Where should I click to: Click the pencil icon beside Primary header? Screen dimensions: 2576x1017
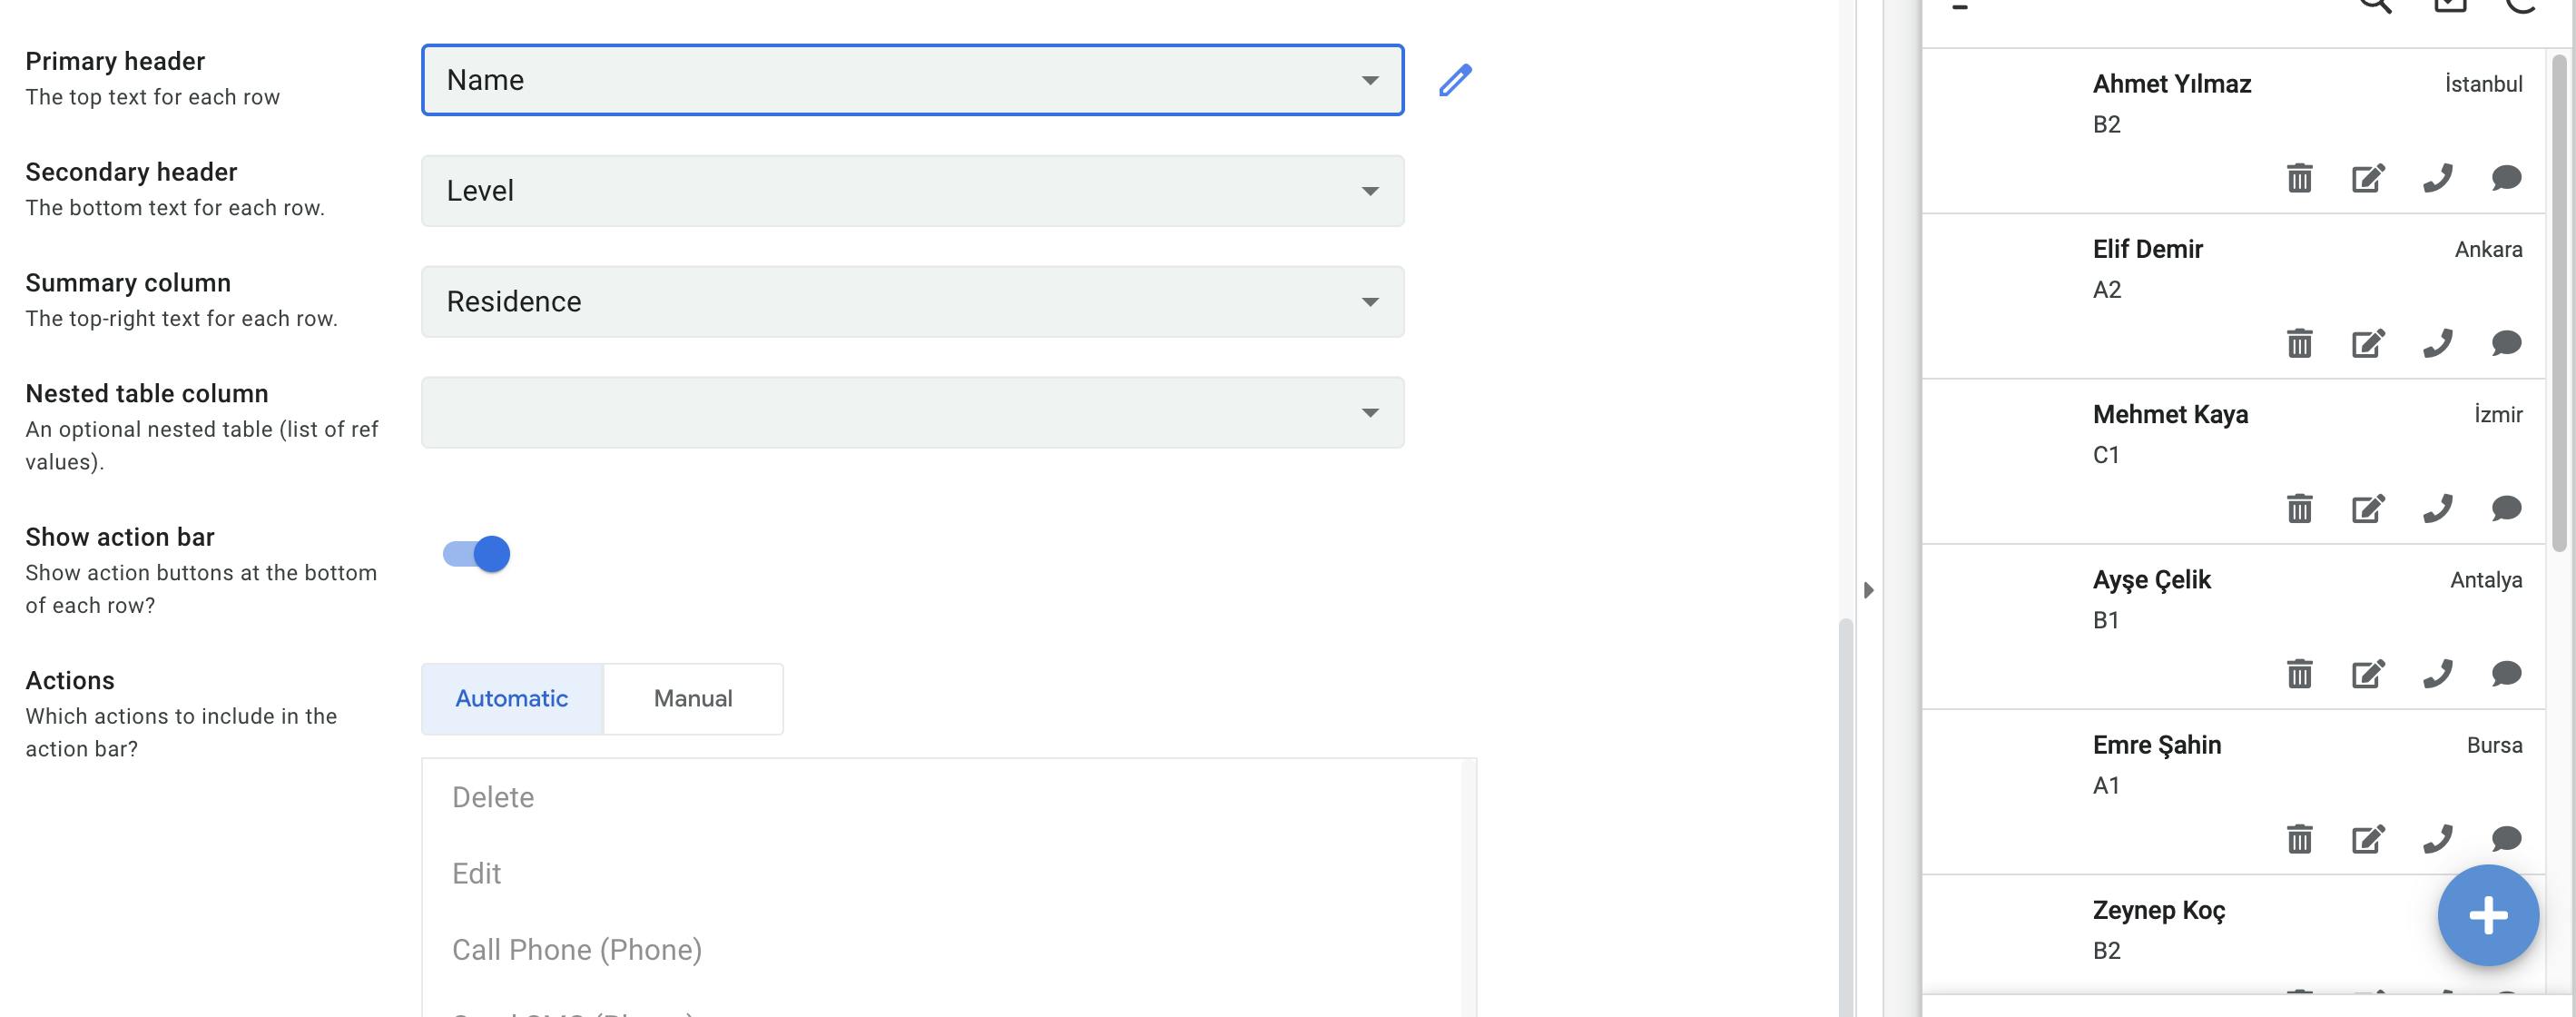click(1455, 80)
